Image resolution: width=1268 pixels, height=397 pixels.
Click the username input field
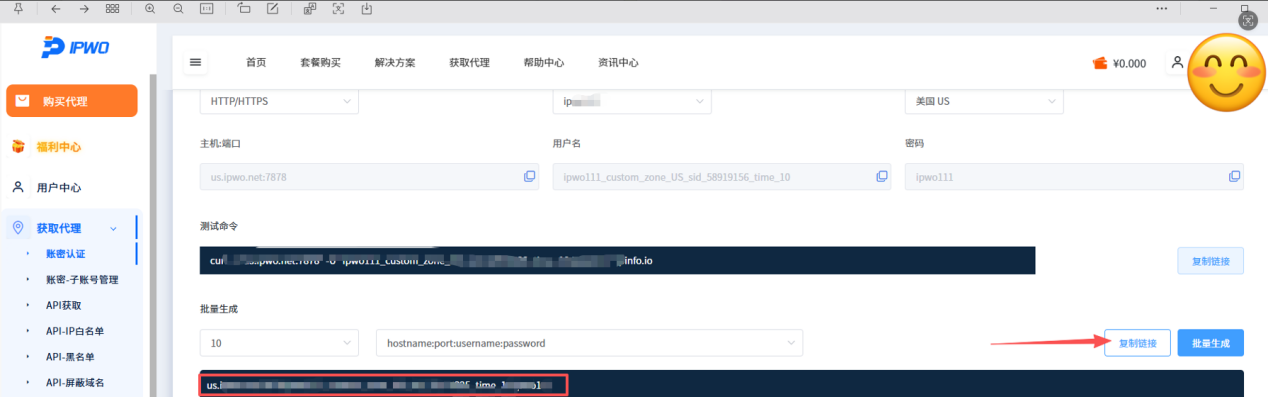[723, 177]
